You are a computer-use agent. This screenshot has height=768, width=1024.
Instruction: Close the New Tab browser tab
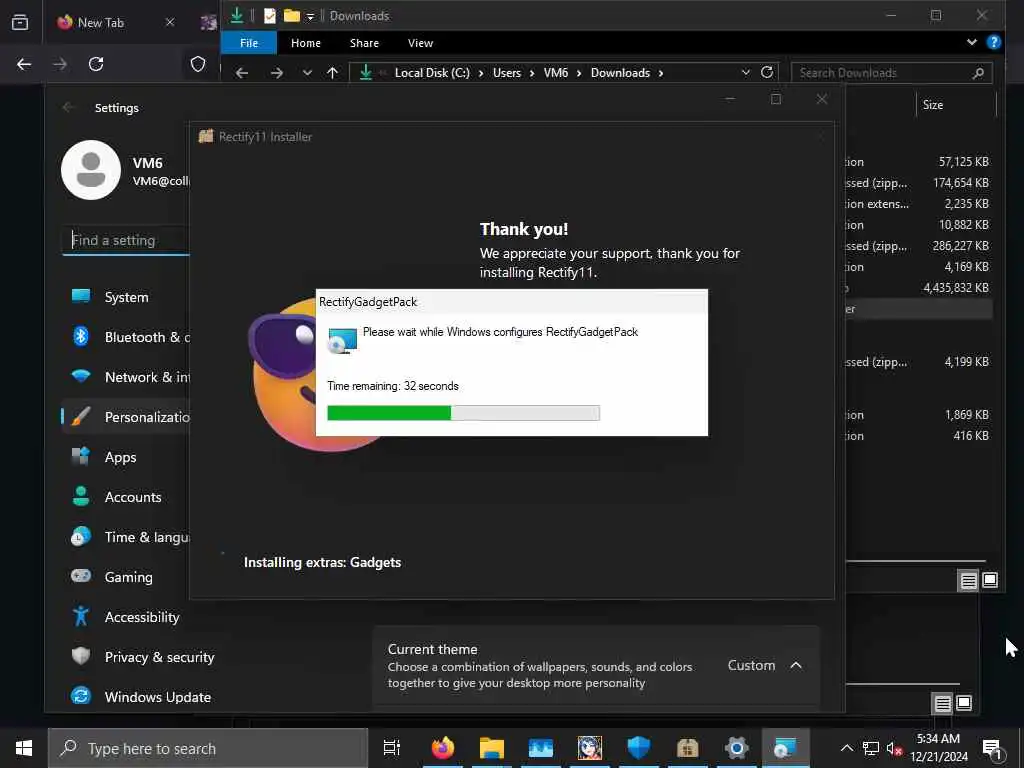point(170,22)
